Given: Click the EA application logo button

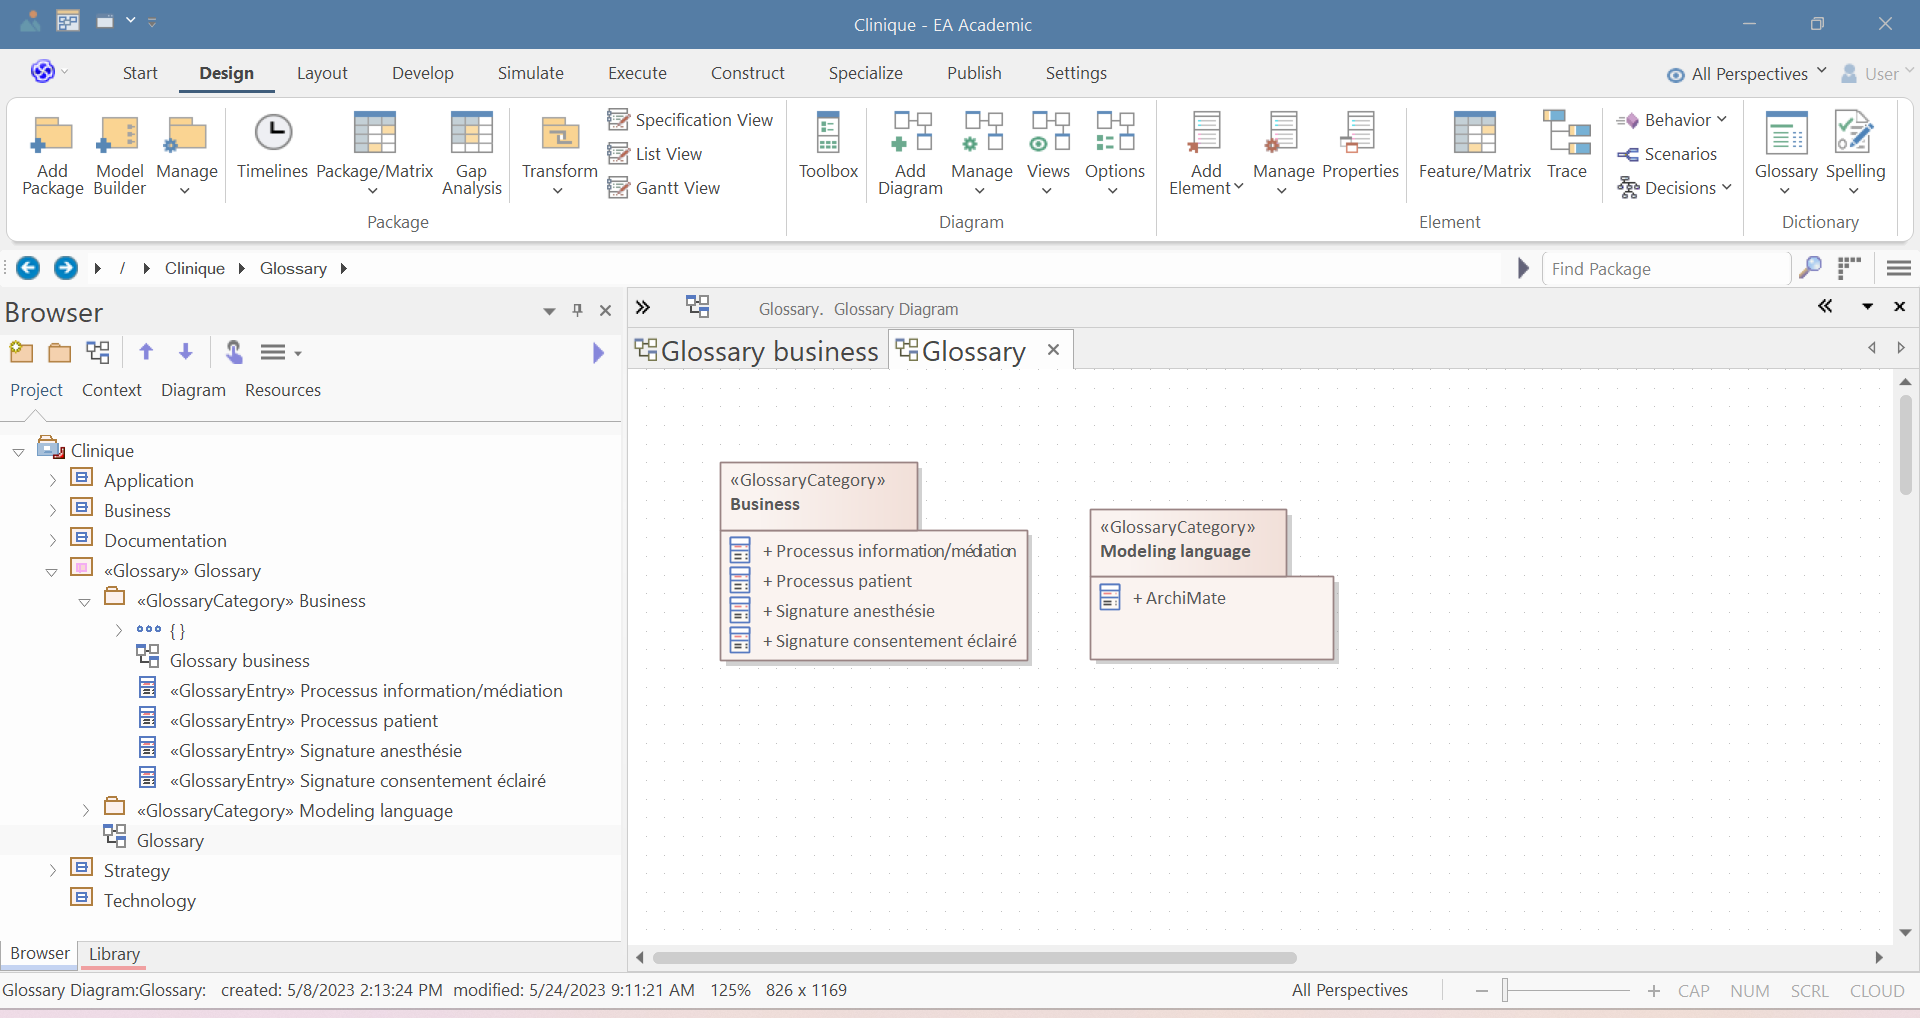Looking at the screenshot, I should point(42,72).
